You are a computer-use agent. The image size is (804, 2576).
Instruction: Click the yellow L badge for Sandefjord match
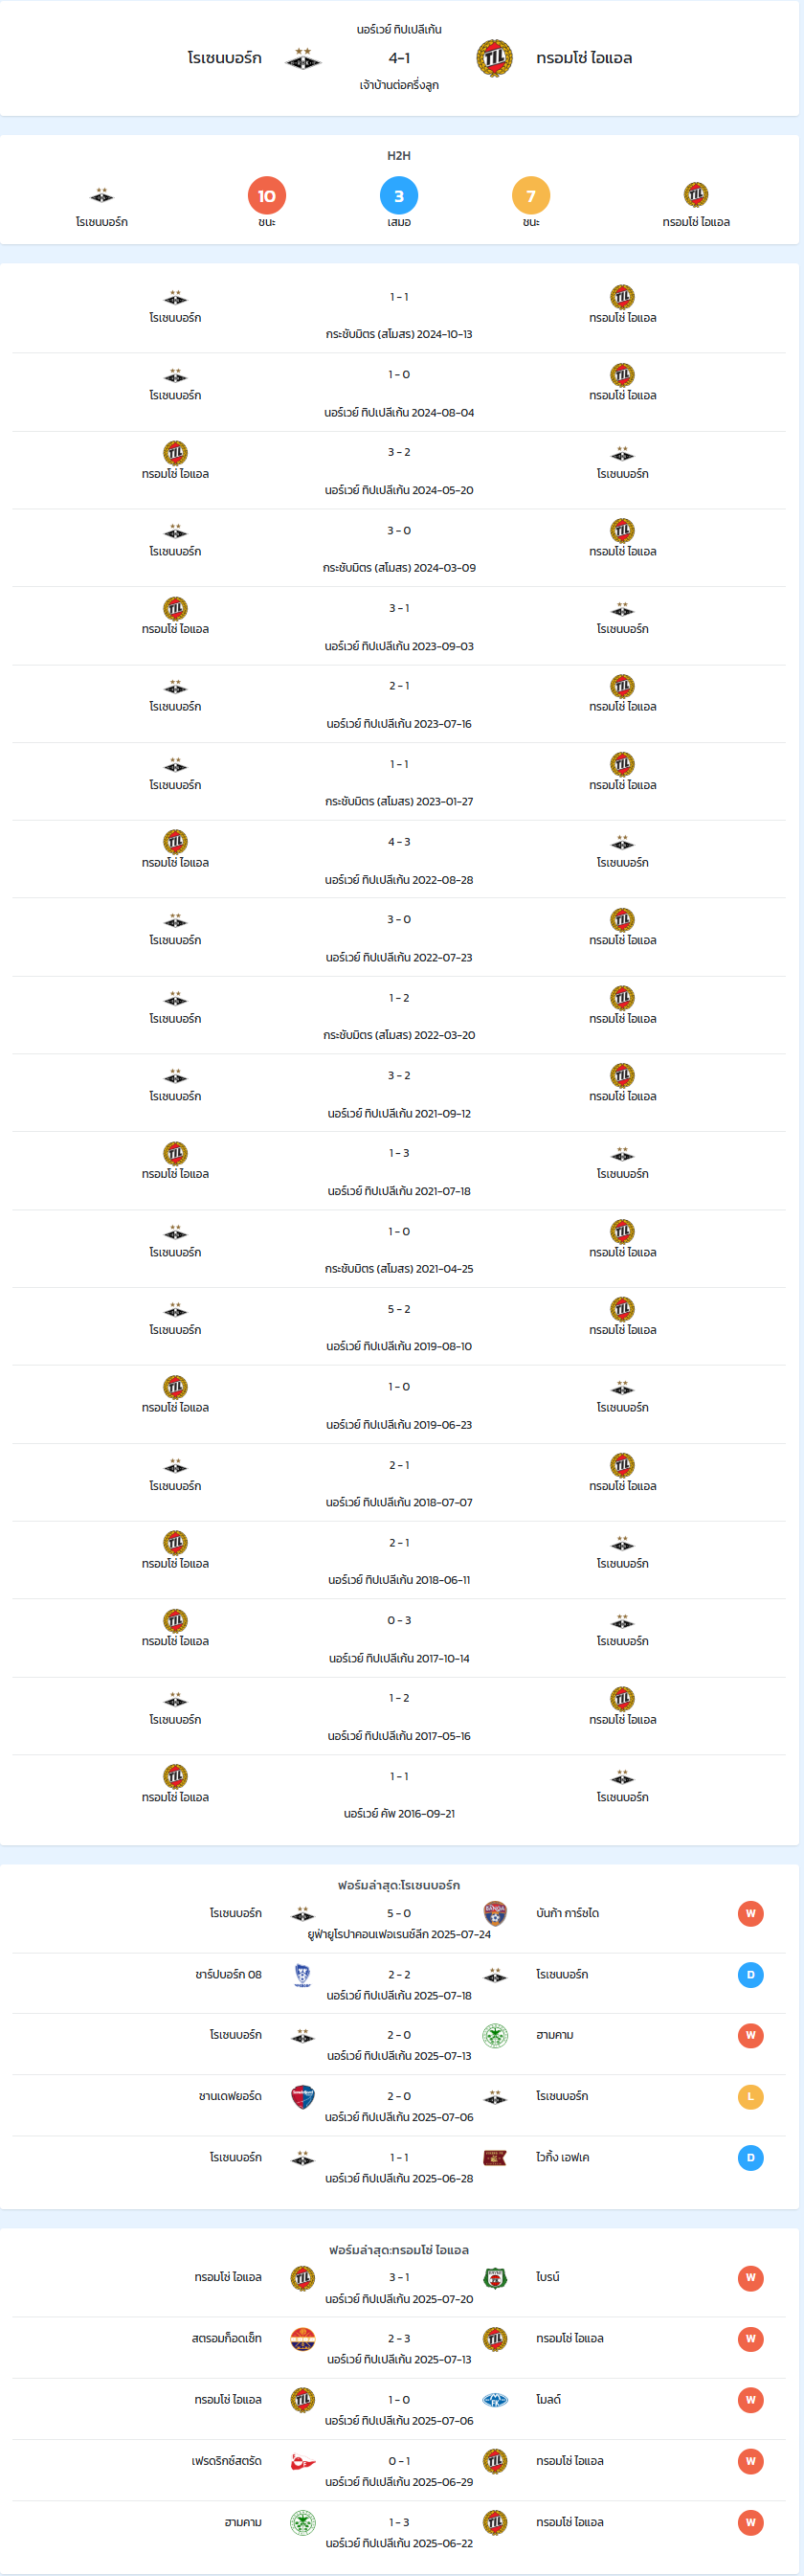click(x=751, y=2096)
